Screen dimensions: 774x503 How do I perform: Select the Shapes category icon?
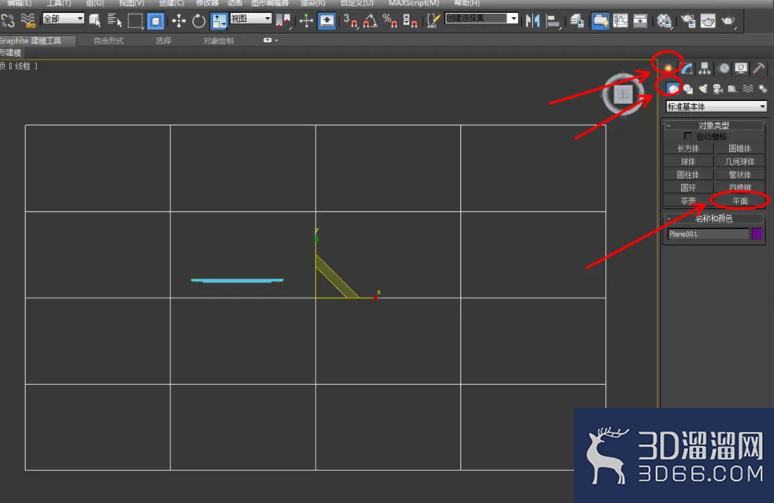coord(688,89)
